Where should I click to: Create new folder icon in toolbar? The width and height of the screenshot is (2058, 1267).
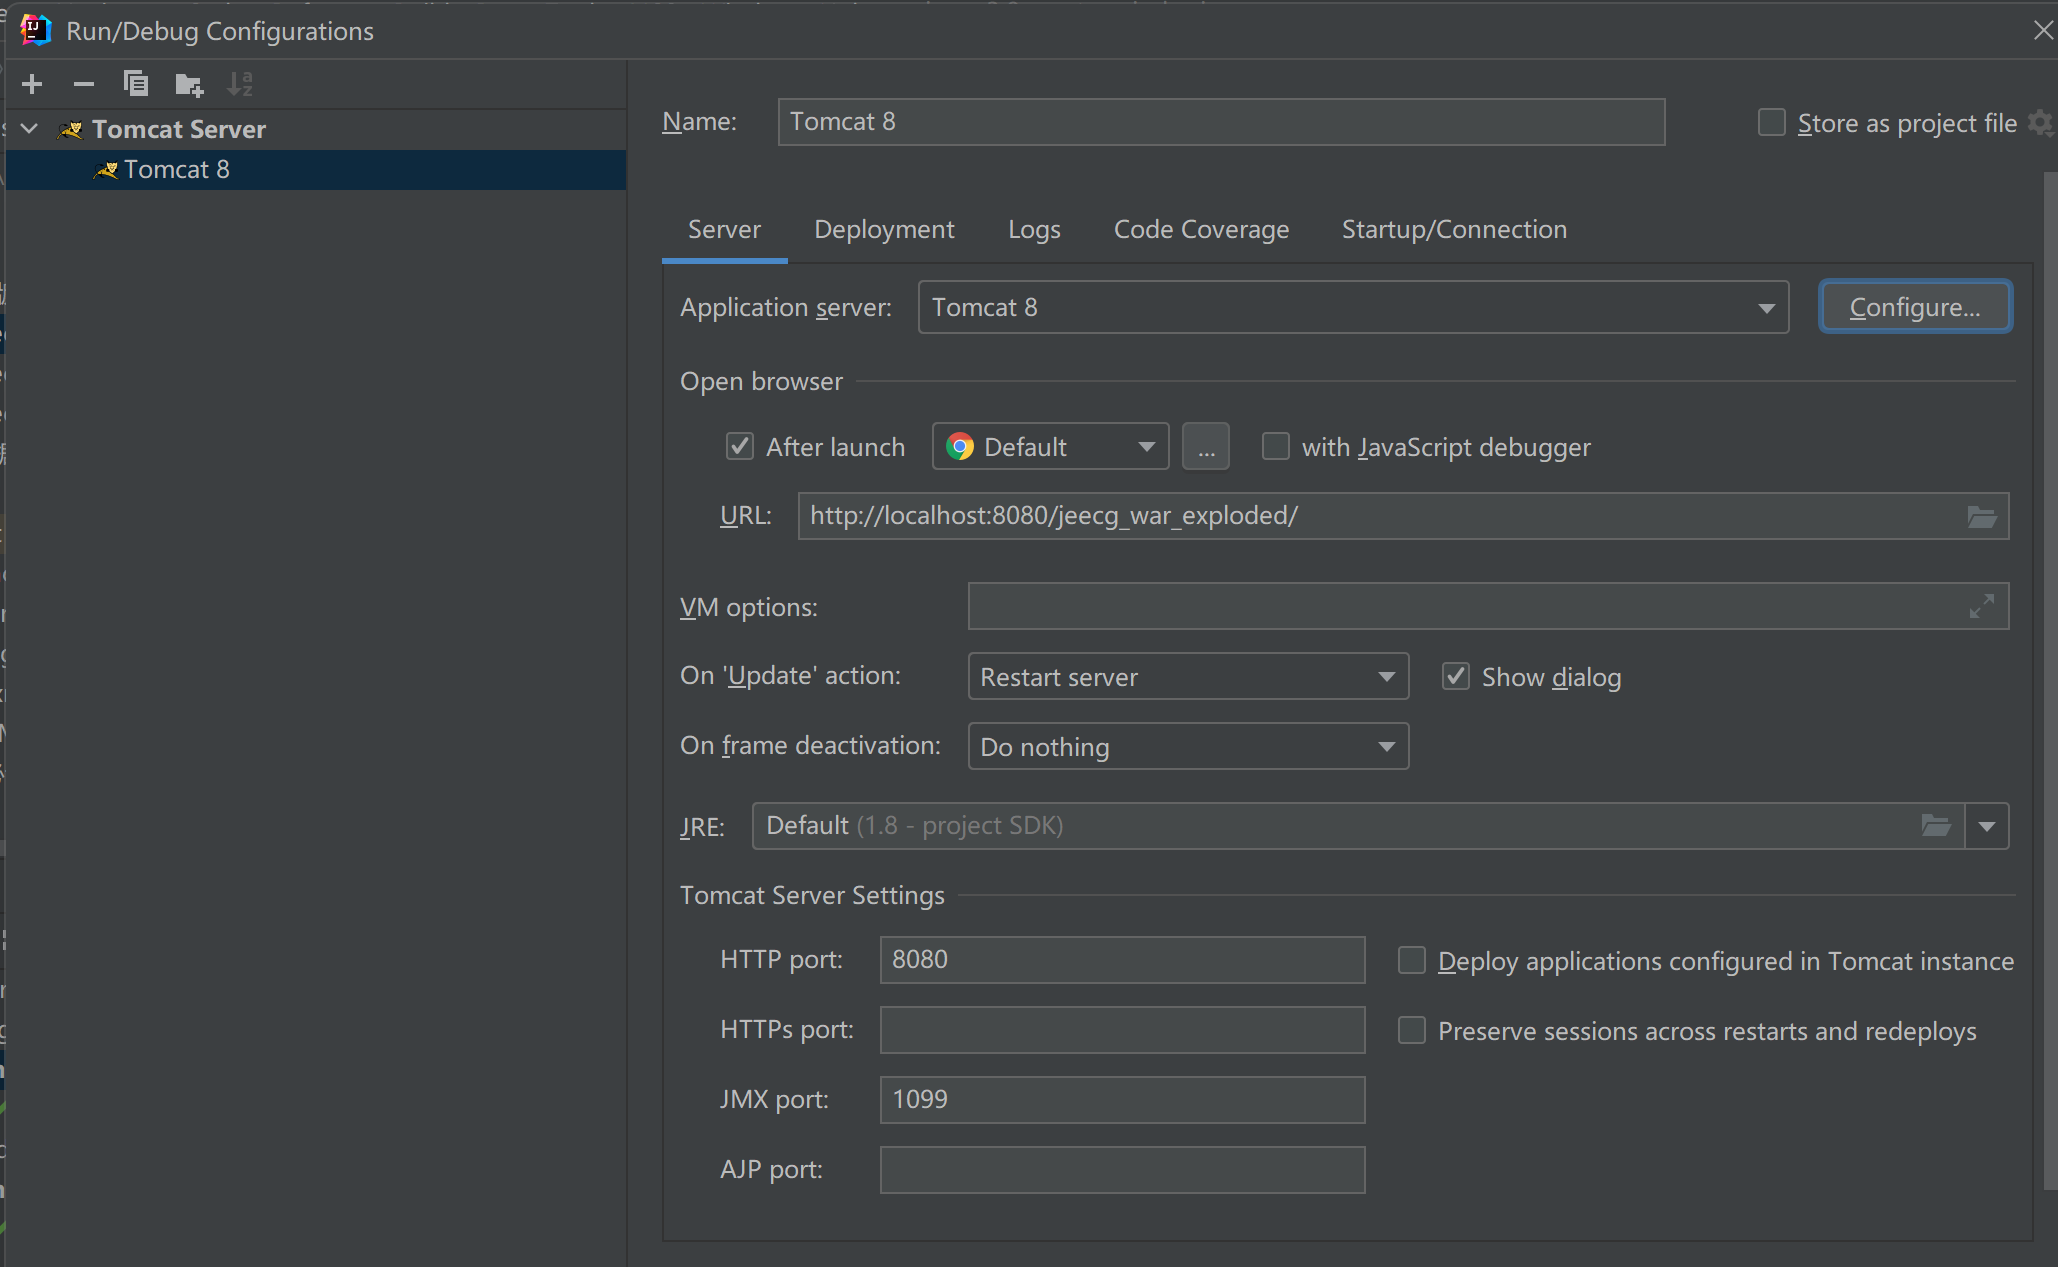188,84
